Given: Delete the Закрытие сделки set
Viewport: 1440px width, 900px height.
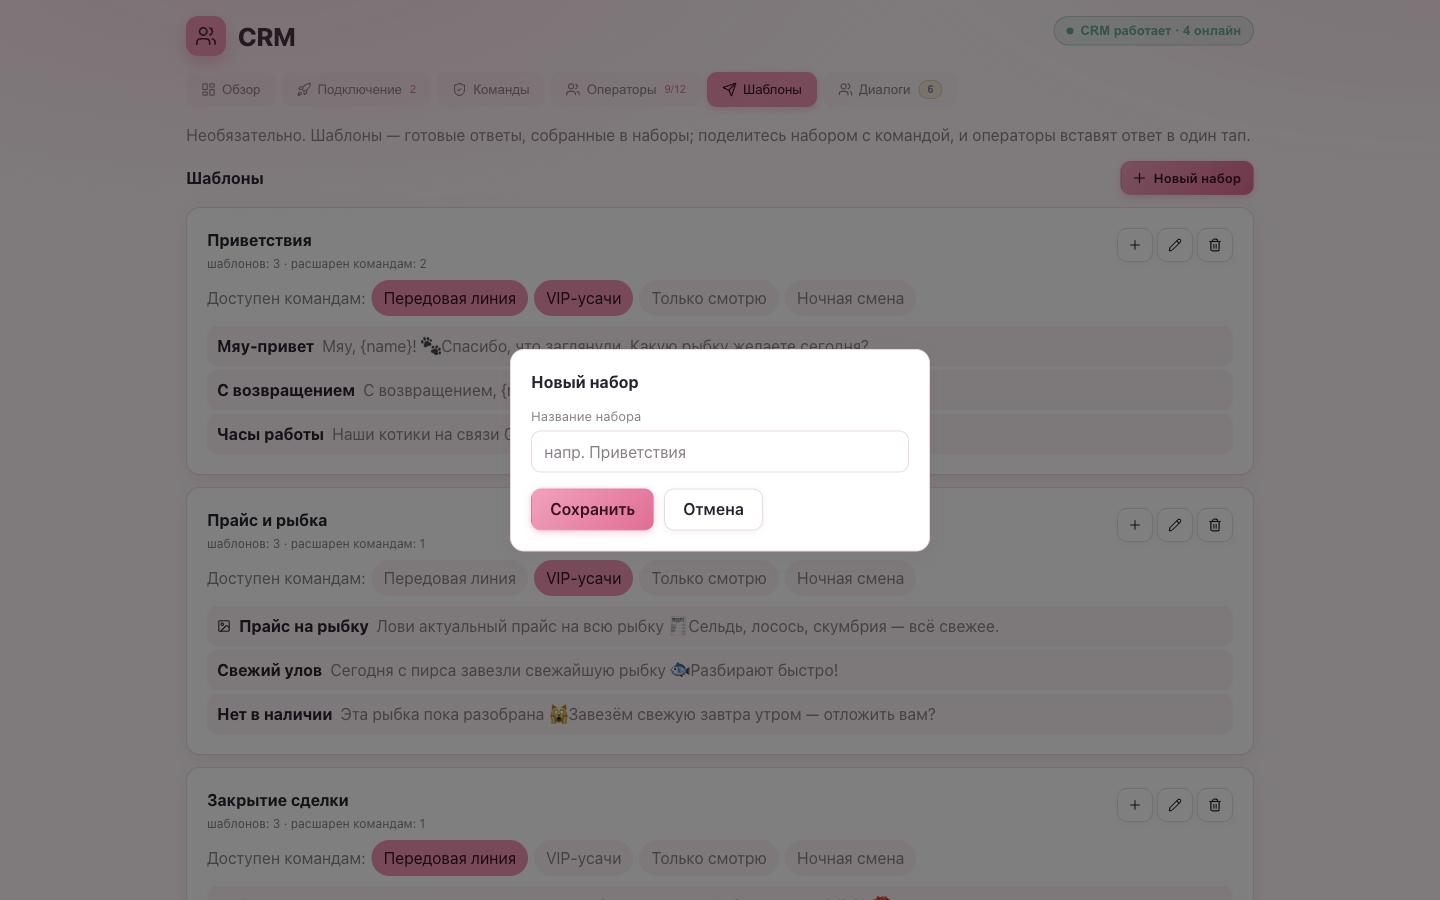Looking at the screenshot, I should coord(1215,805).
